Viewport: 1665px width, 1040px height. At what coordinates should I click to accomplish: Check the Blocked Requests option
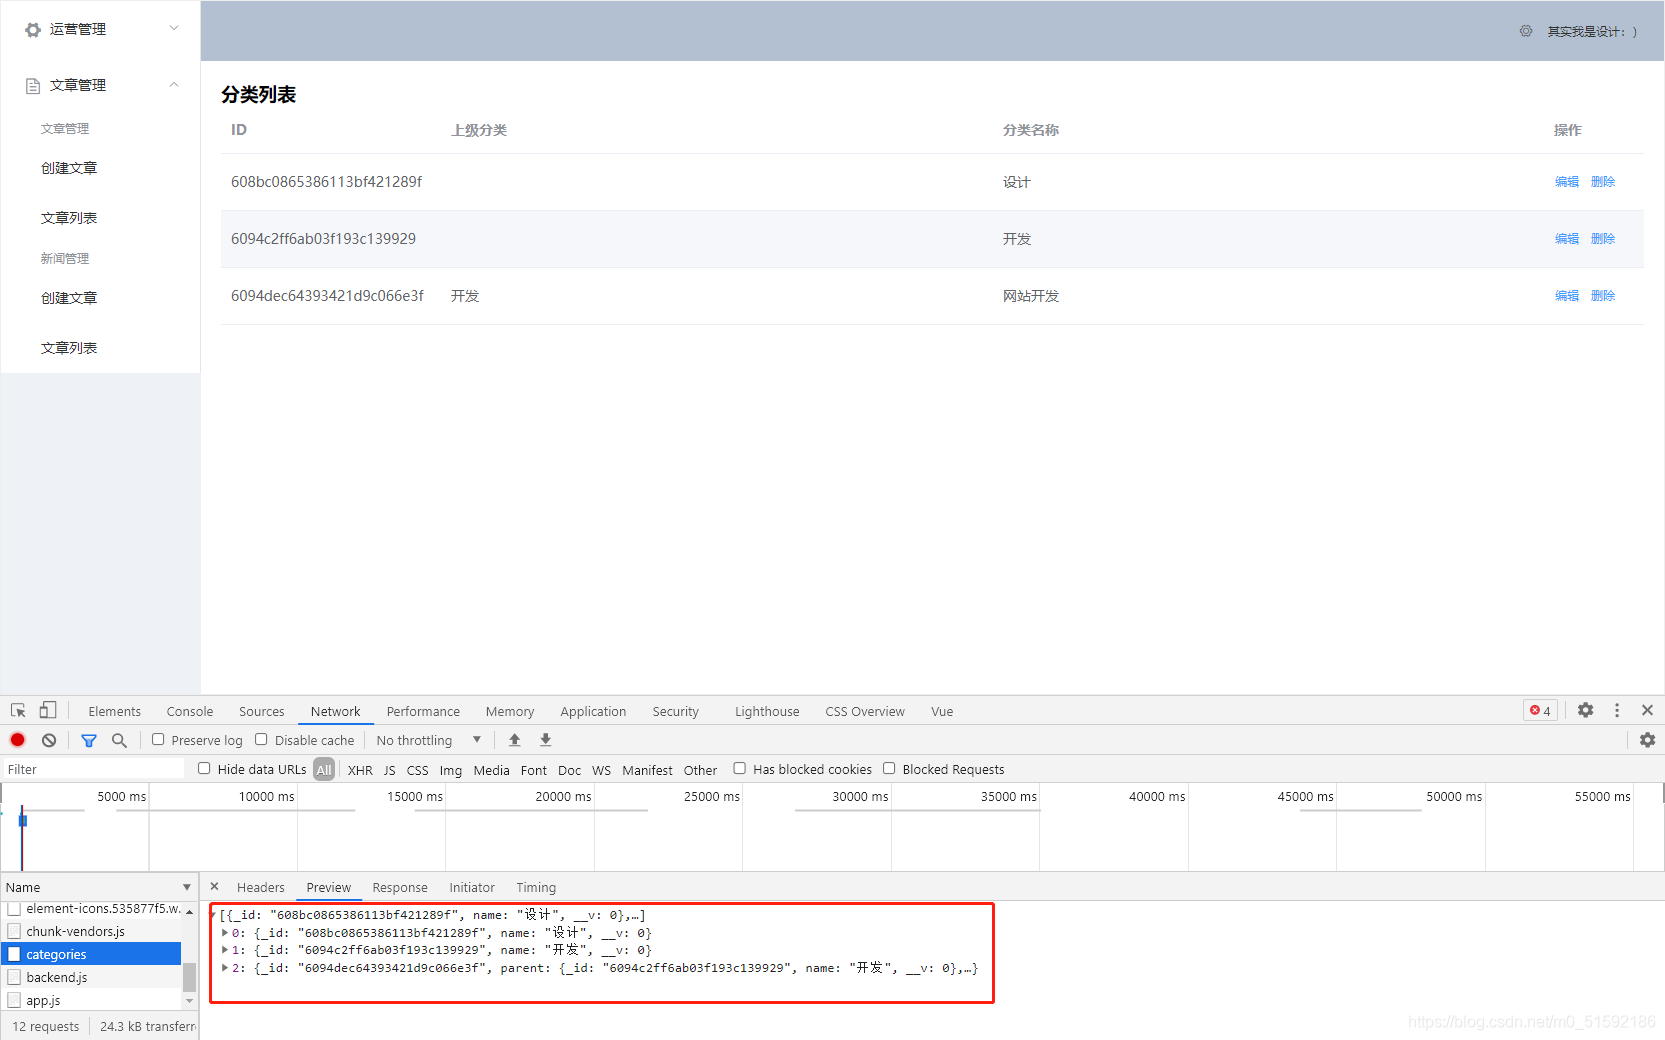click(x=889, y=769)
